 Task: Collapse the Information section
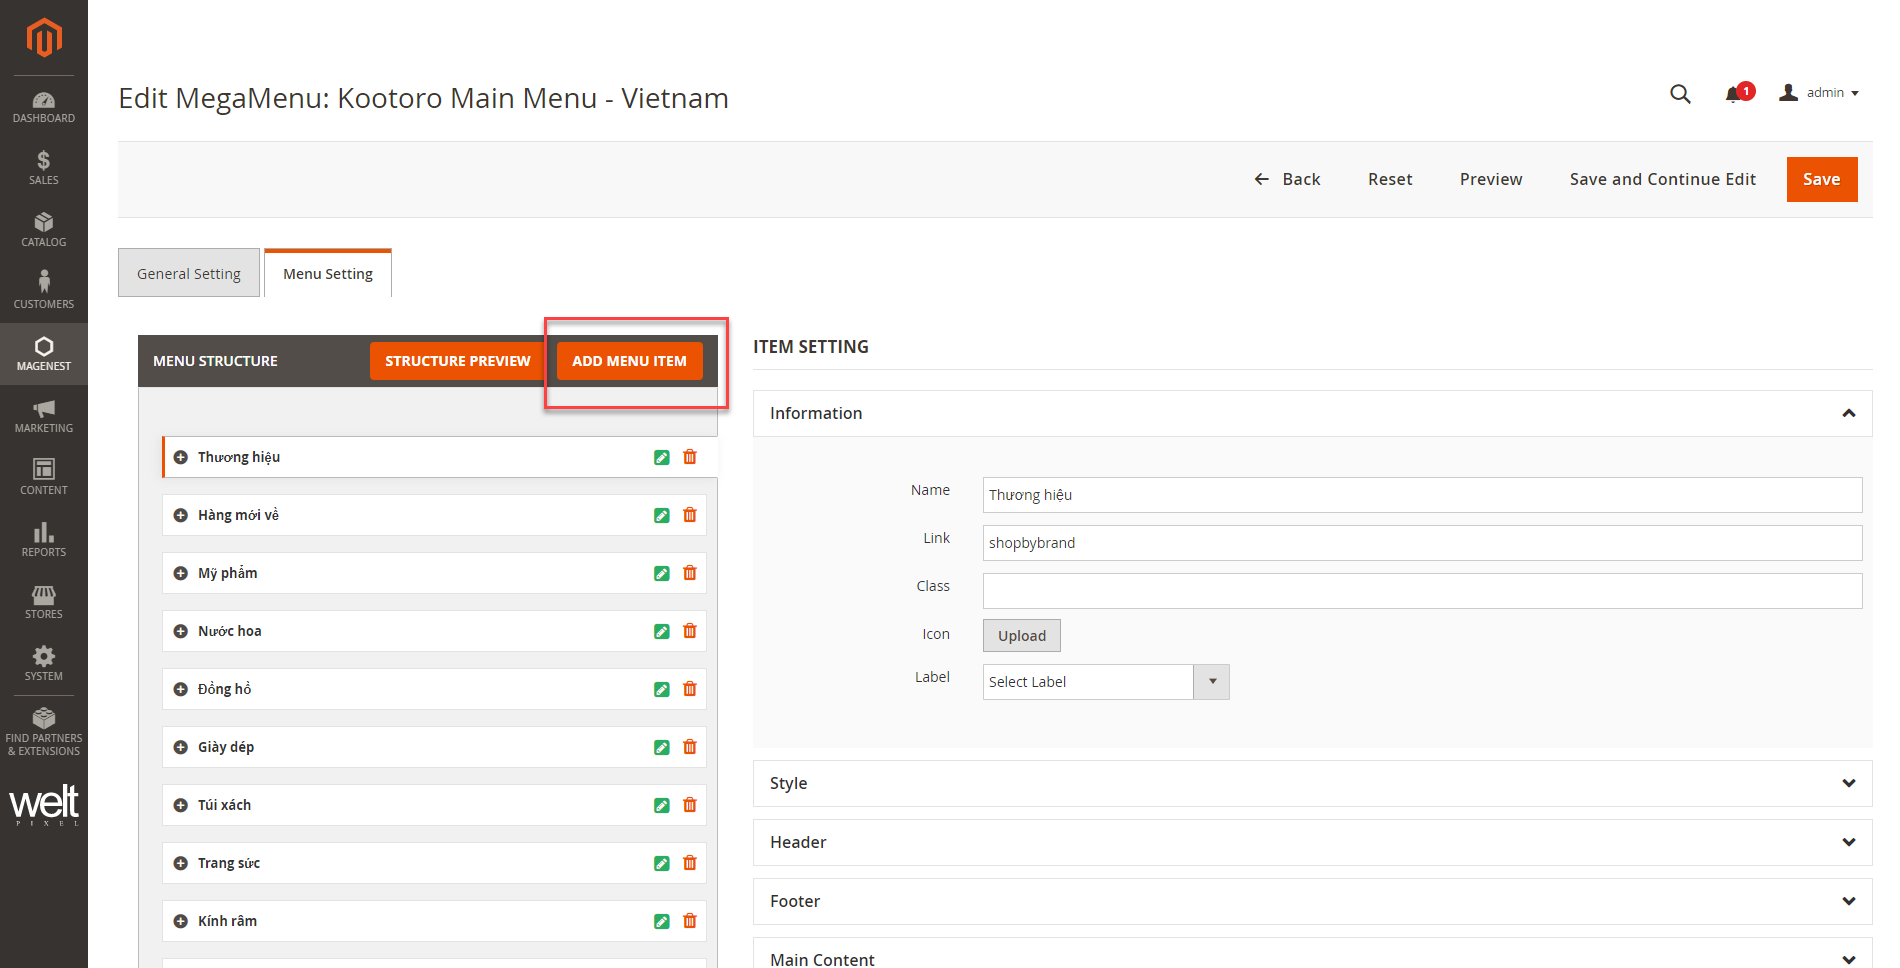point(1312,413)
